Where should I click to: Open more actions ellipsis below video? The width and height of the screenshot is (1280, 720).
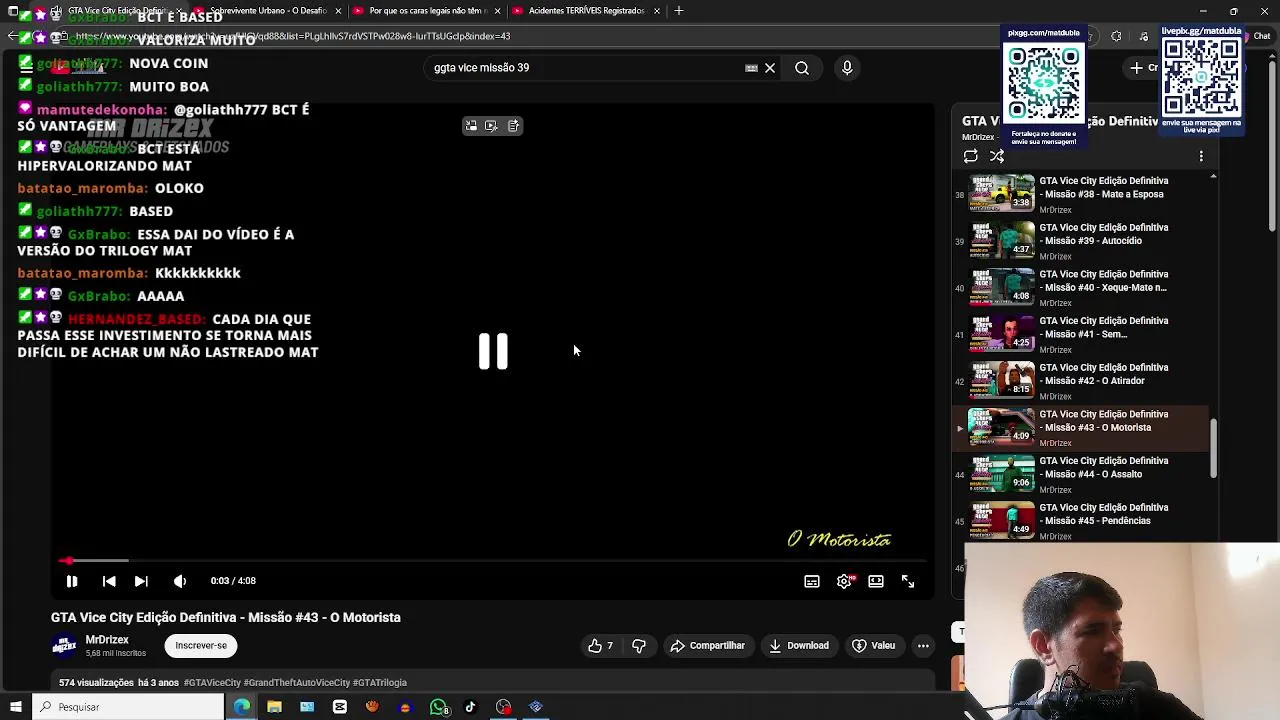(x=923, y=646)
